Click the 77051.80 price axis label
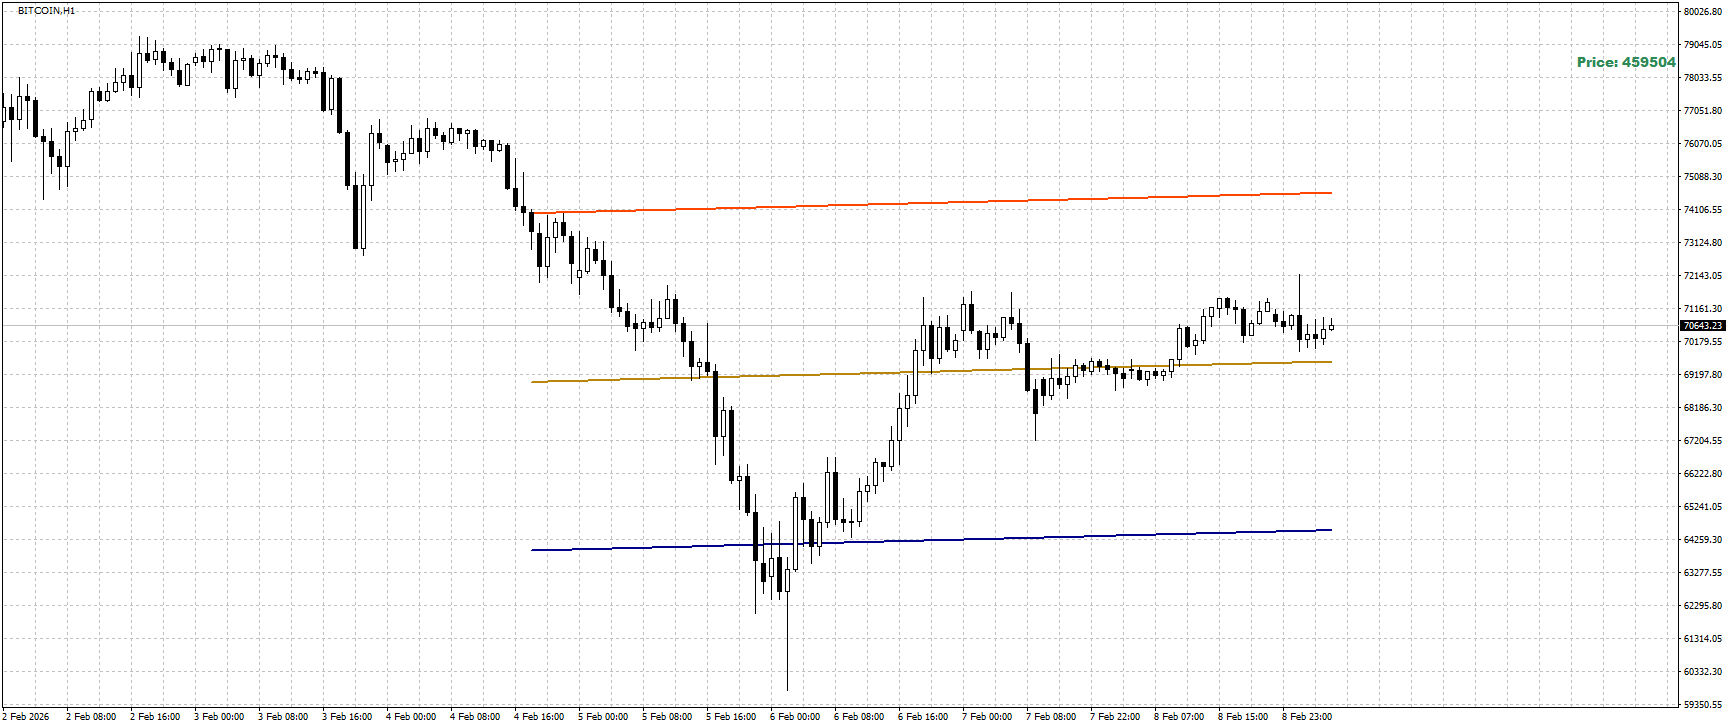1729x728 pixels. tap(1702, 111)
